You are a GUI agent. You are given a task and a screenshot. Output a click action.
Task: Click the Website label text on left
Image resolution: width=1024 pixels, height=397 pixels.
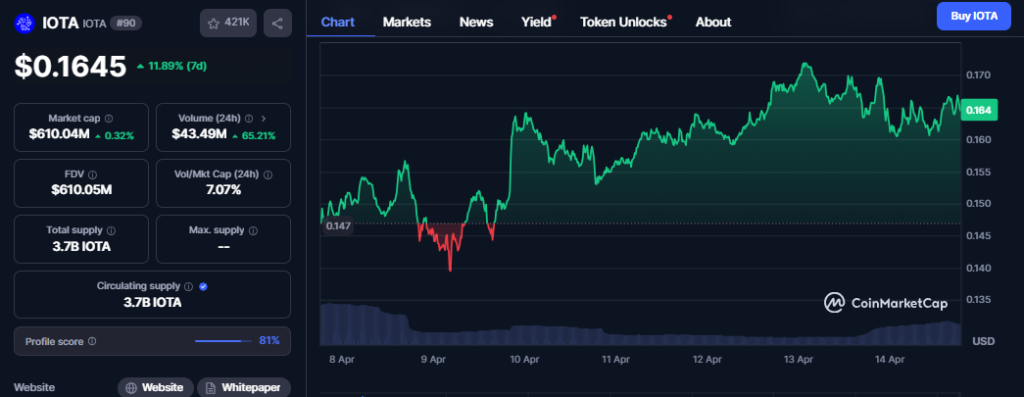34,387
